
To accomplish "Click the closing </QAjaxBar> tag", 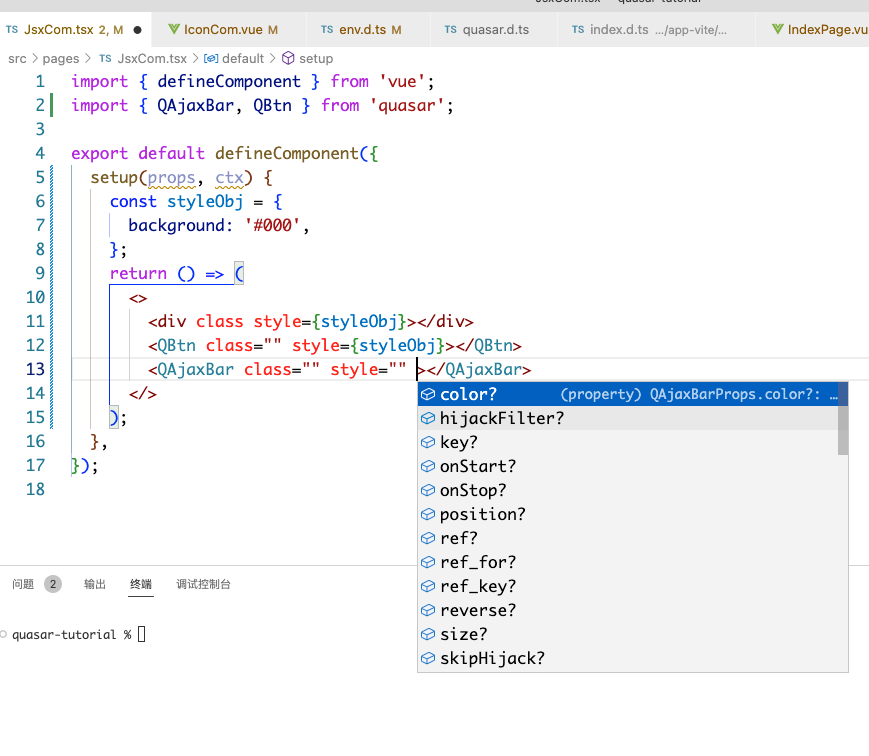I will click(x=479, y=369).
